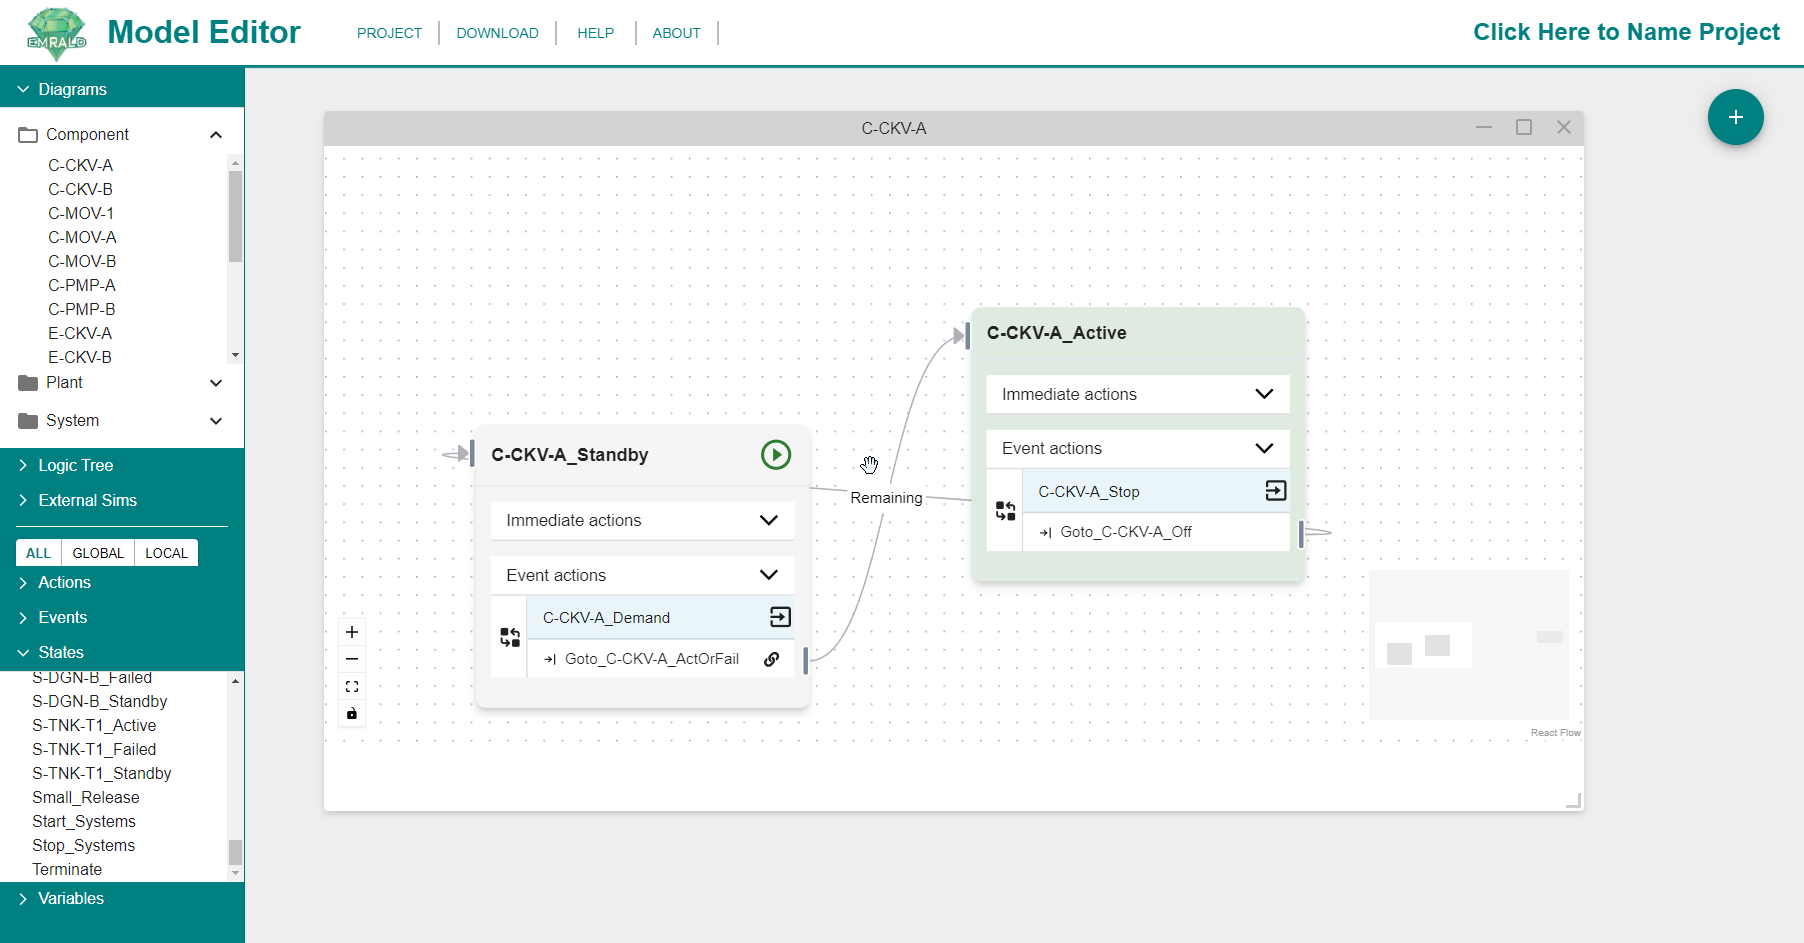Screen dimensions: 1804x943
Task: Click the Plant folder icon
Action: [x=28, y=383]
